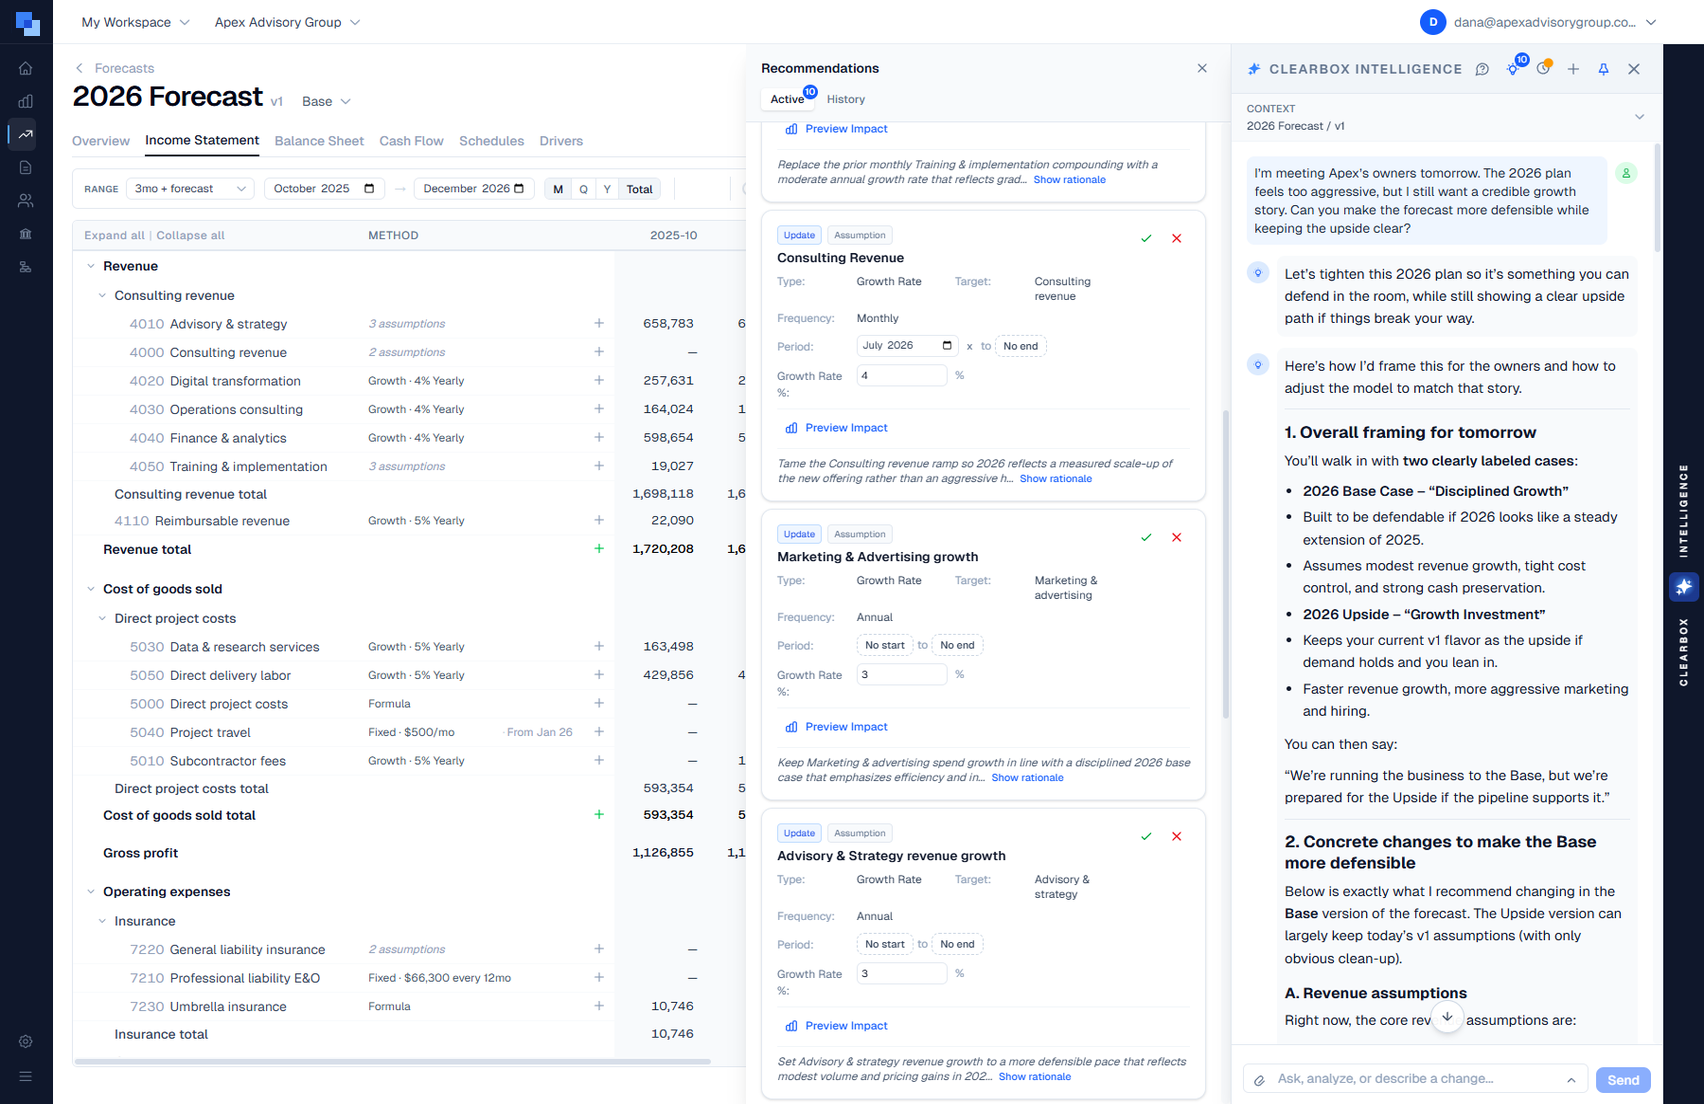Open the Apex Advisory Group dropdown

click(x=287, y=22)
